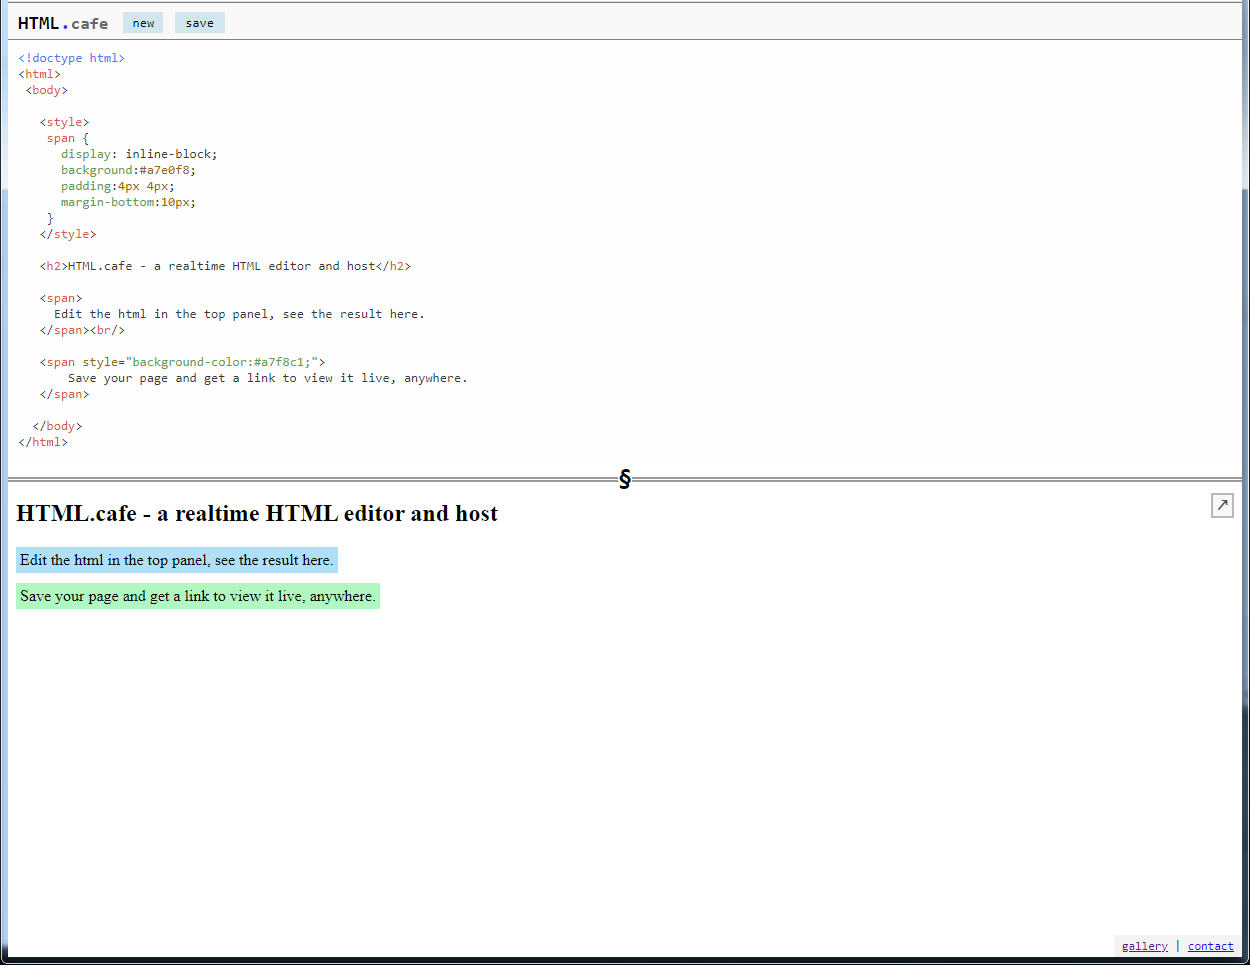This screenshot has height=965, width=1250.
Task: Click the green "Save your page" span in the preview
Action: click(196, 596)
